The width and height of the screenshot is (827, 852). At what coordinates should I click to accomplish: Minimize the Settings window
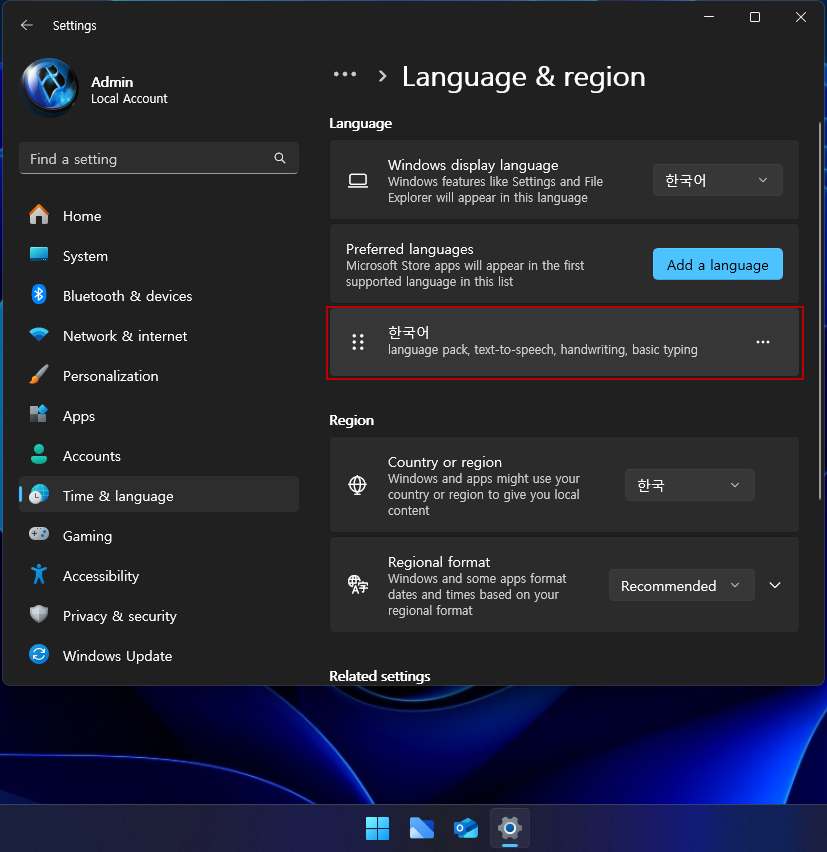point(709,17)
